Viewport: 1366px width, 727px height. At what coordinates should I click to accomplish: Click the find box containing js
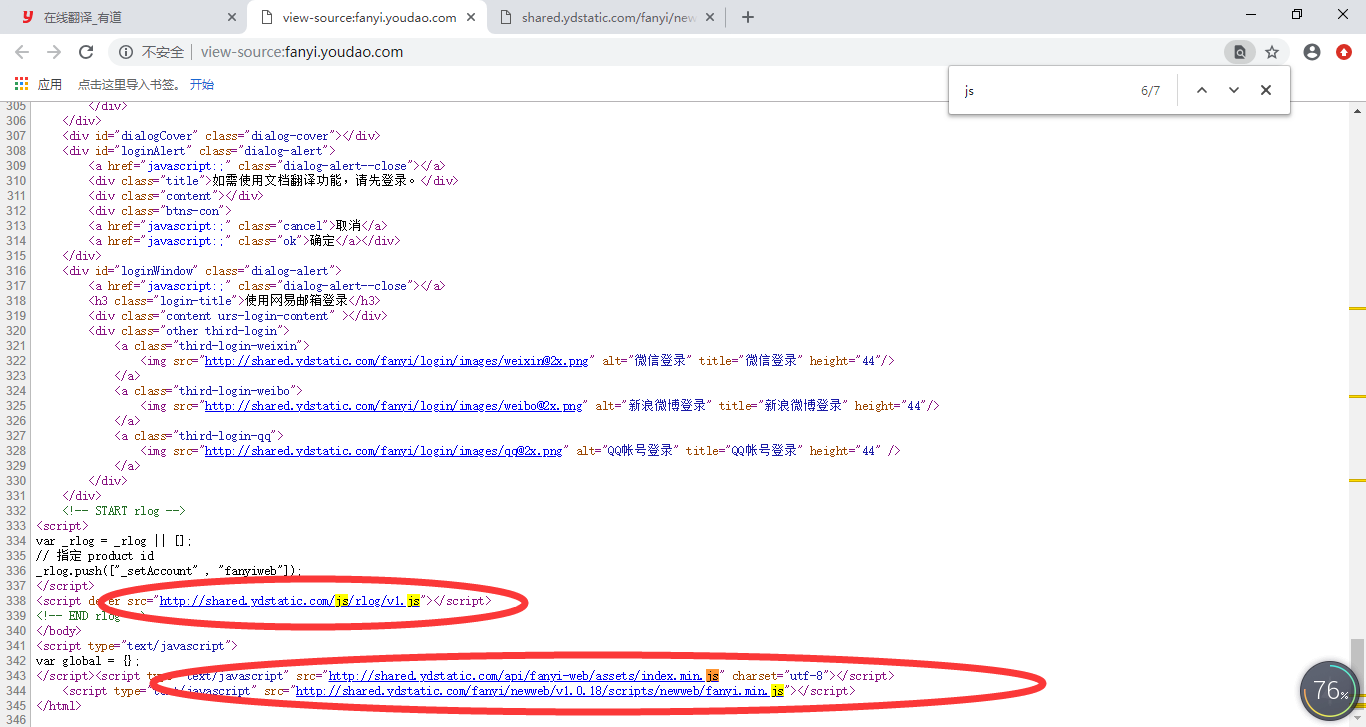[1045, 90]
